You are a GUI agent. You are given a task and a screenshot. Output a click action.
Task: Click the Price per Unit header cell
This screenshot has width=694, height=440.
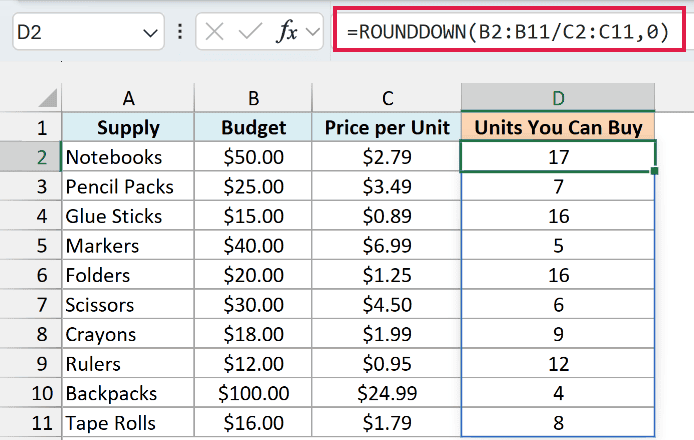point(387,127)
